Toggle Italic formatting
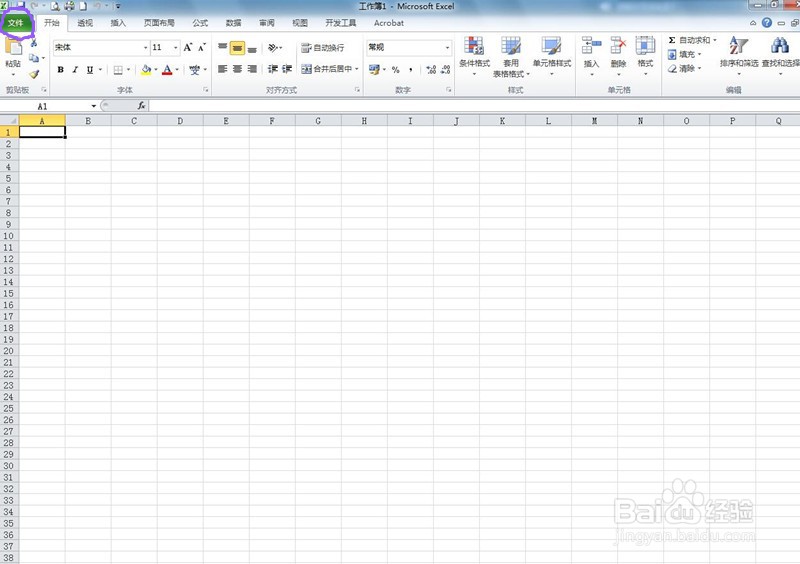 coord(75,70)
